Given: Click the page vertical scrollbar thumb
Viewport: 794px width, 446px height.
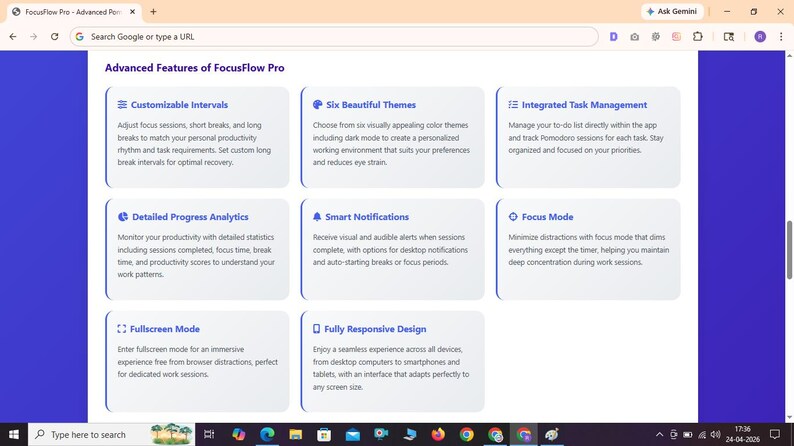Looking at the screenshot, I should click(x=789, y=250).
